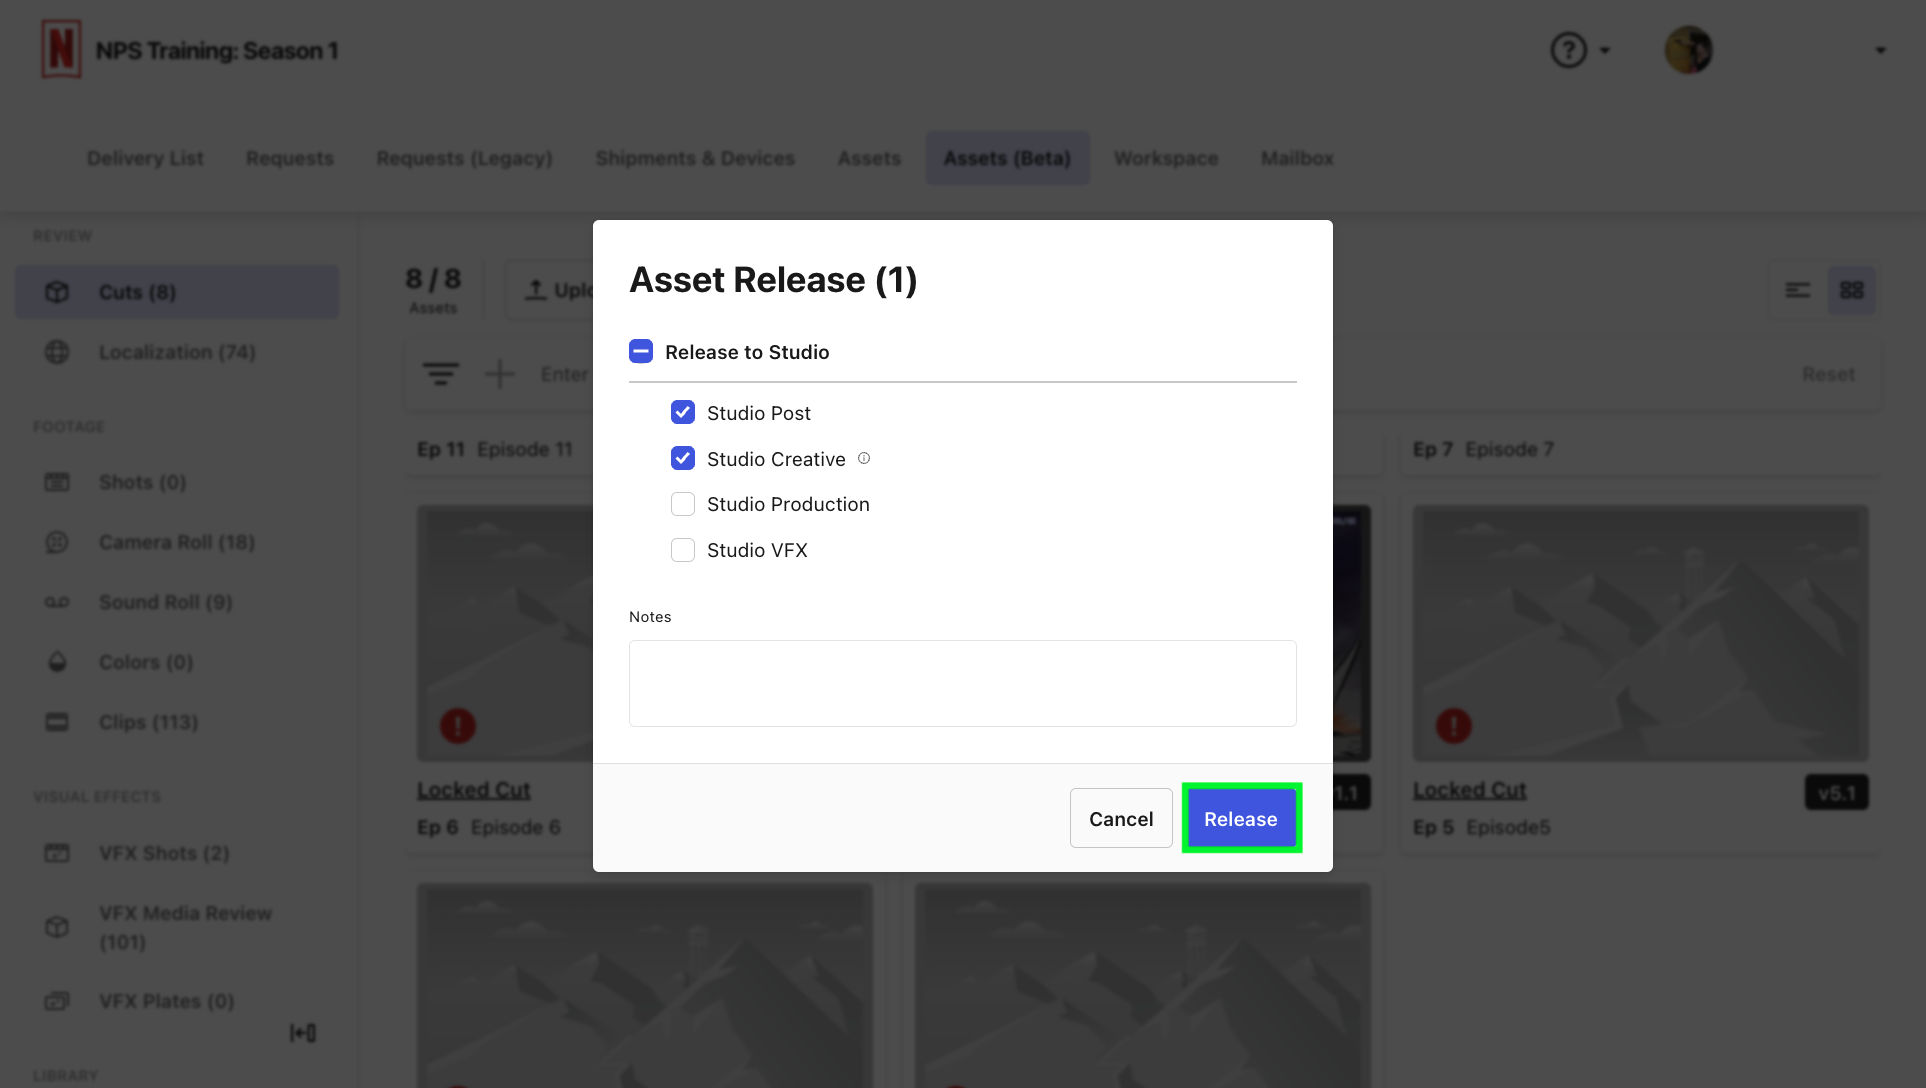Switch to the Delivery List tab

145,158
